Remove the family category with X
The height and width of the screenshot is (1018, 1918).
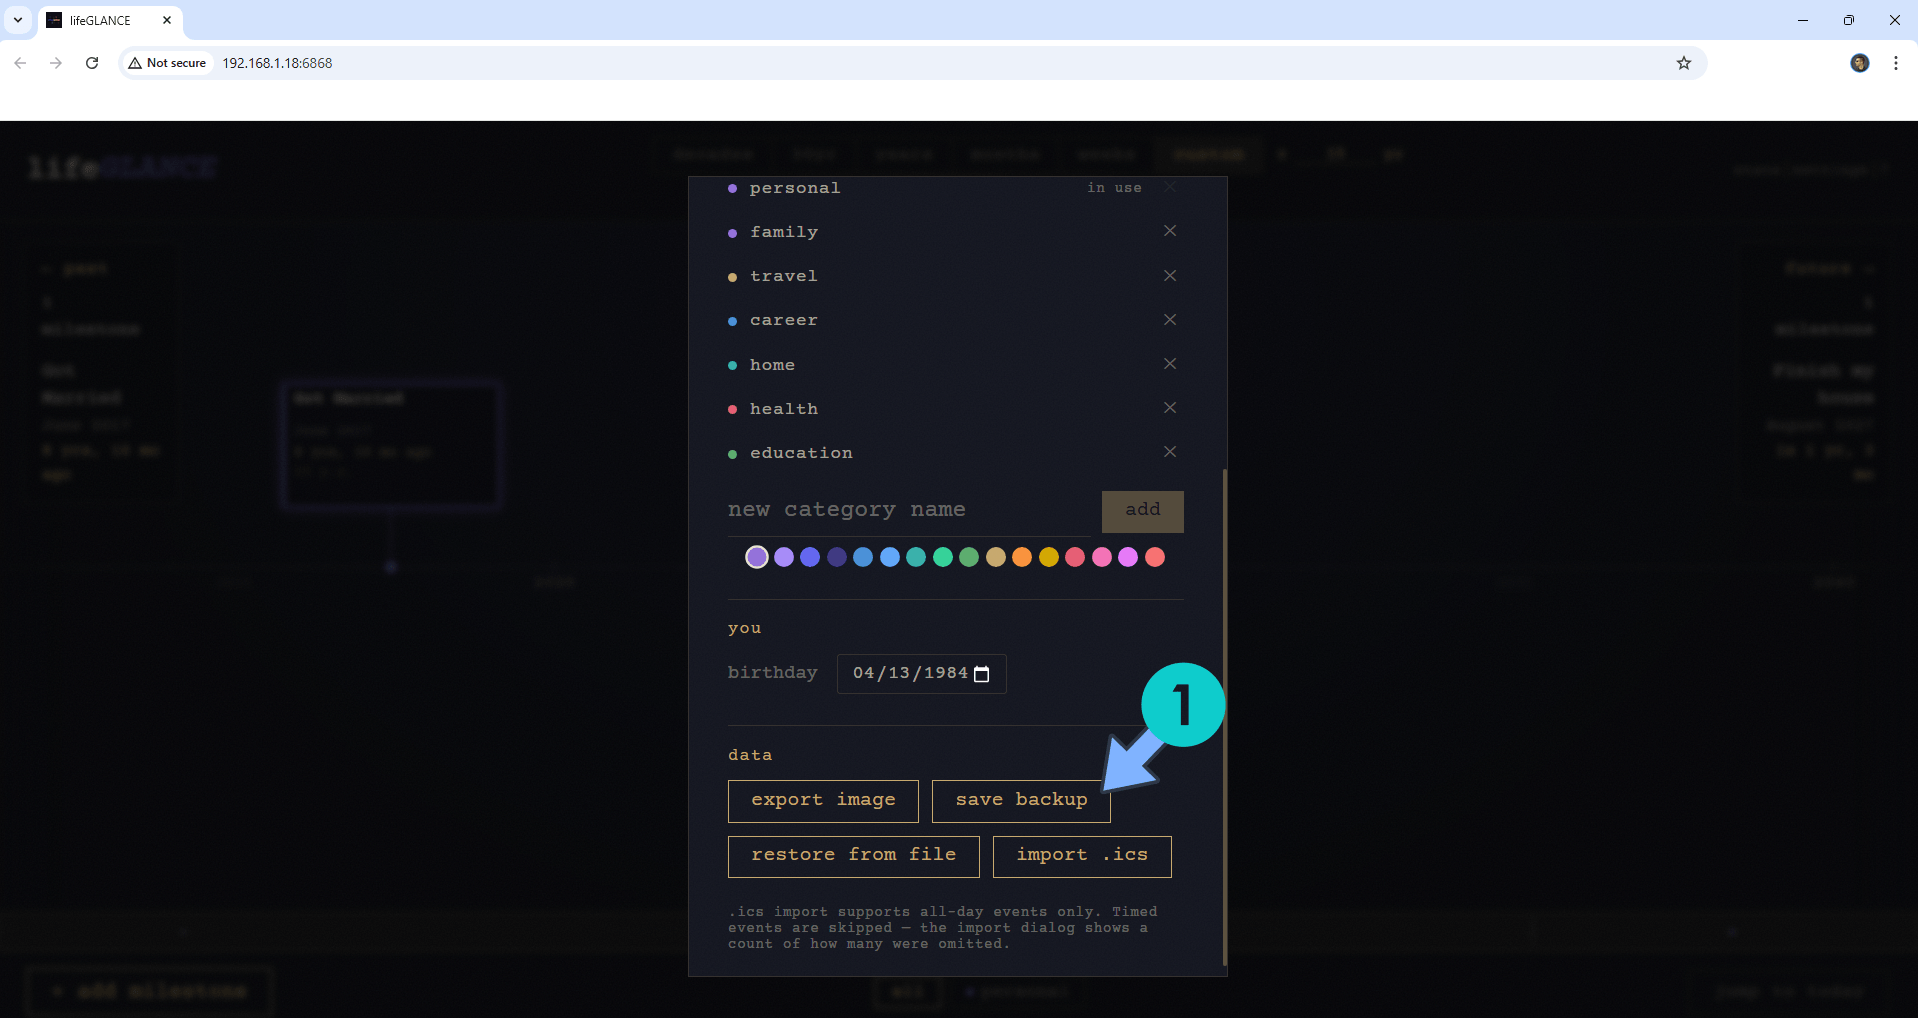pyautogui.click(x=1169, y=231)
